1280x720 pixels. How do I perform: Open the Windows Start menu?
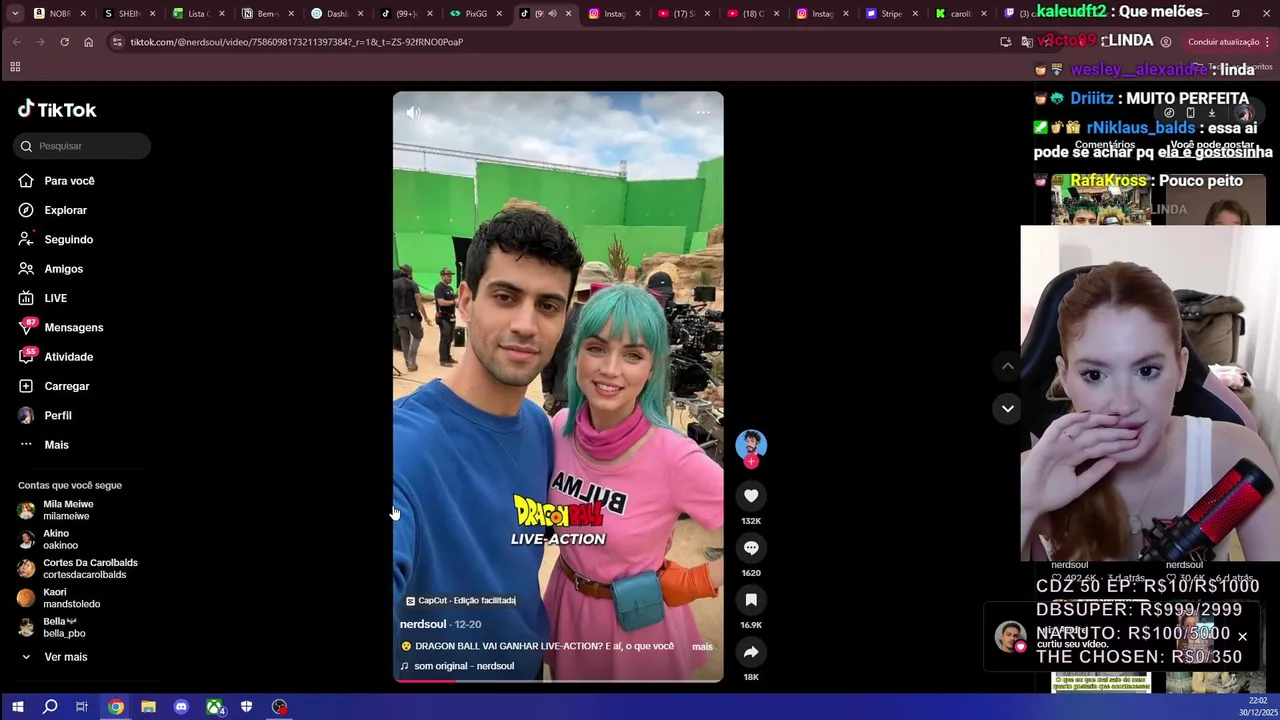click(x=17, y=707)
